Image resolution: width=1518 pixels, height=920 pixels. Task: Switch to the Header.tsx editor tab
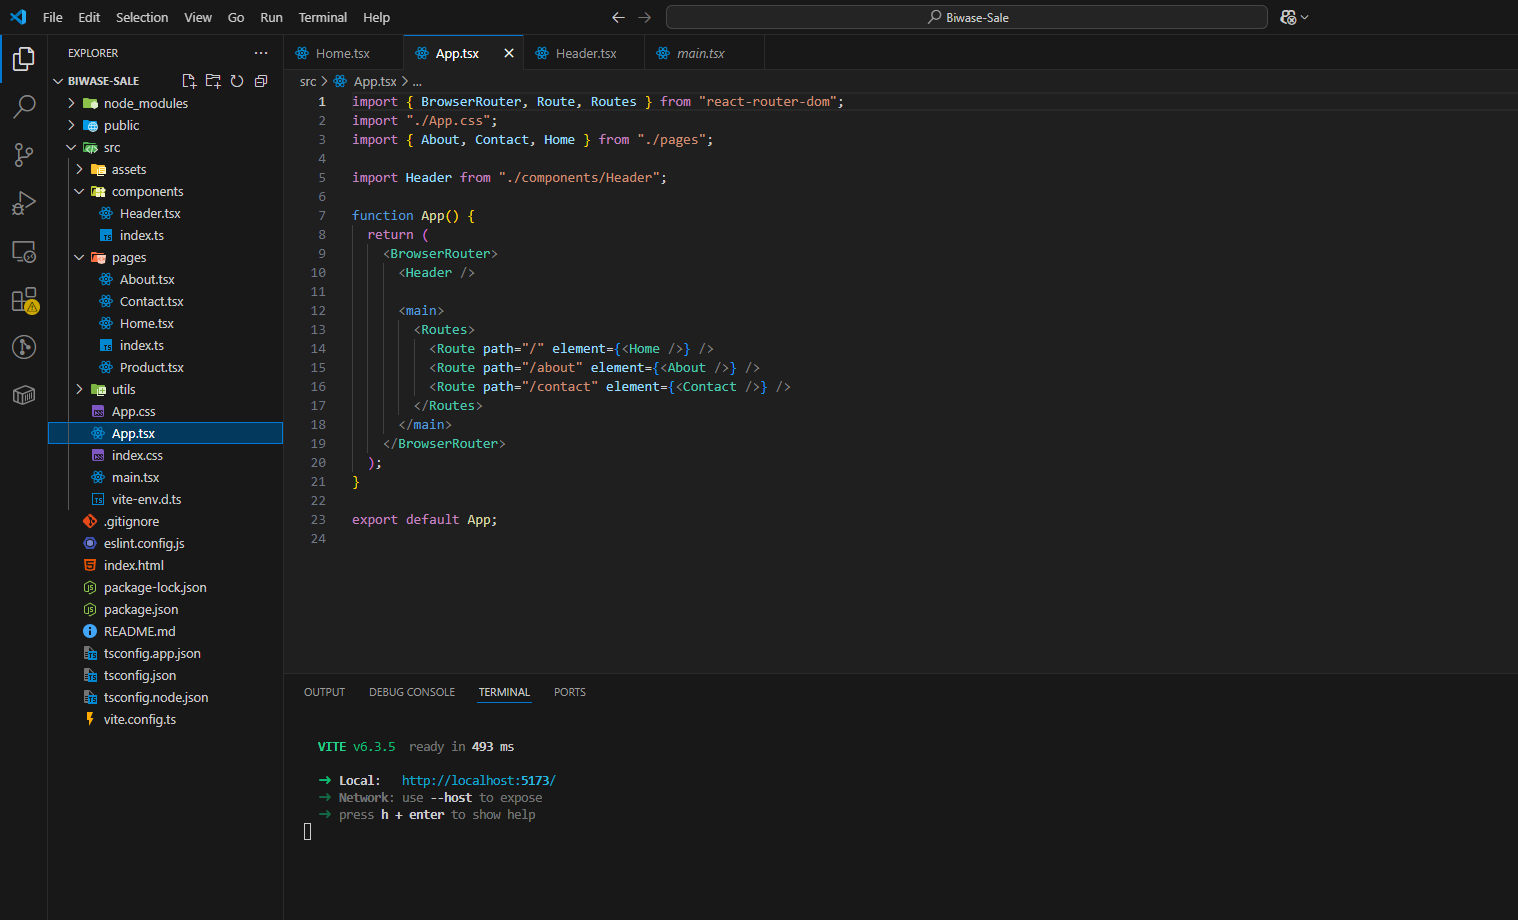point(585,53)
